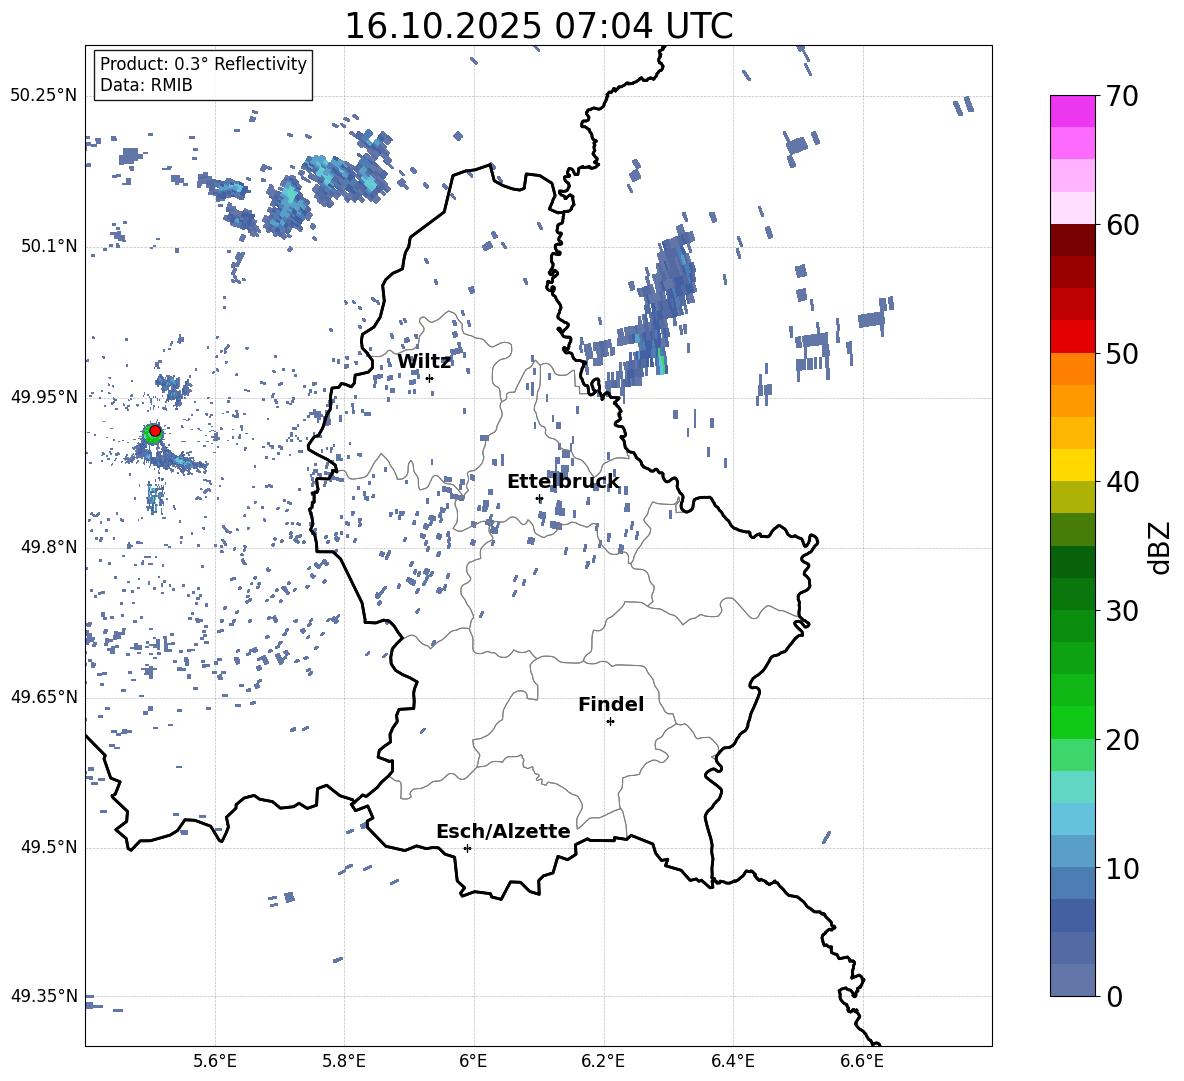Click the '49.5°N' latitude label
Viewport: 1184px width, 1081px height.
click(x=49, y=848)
